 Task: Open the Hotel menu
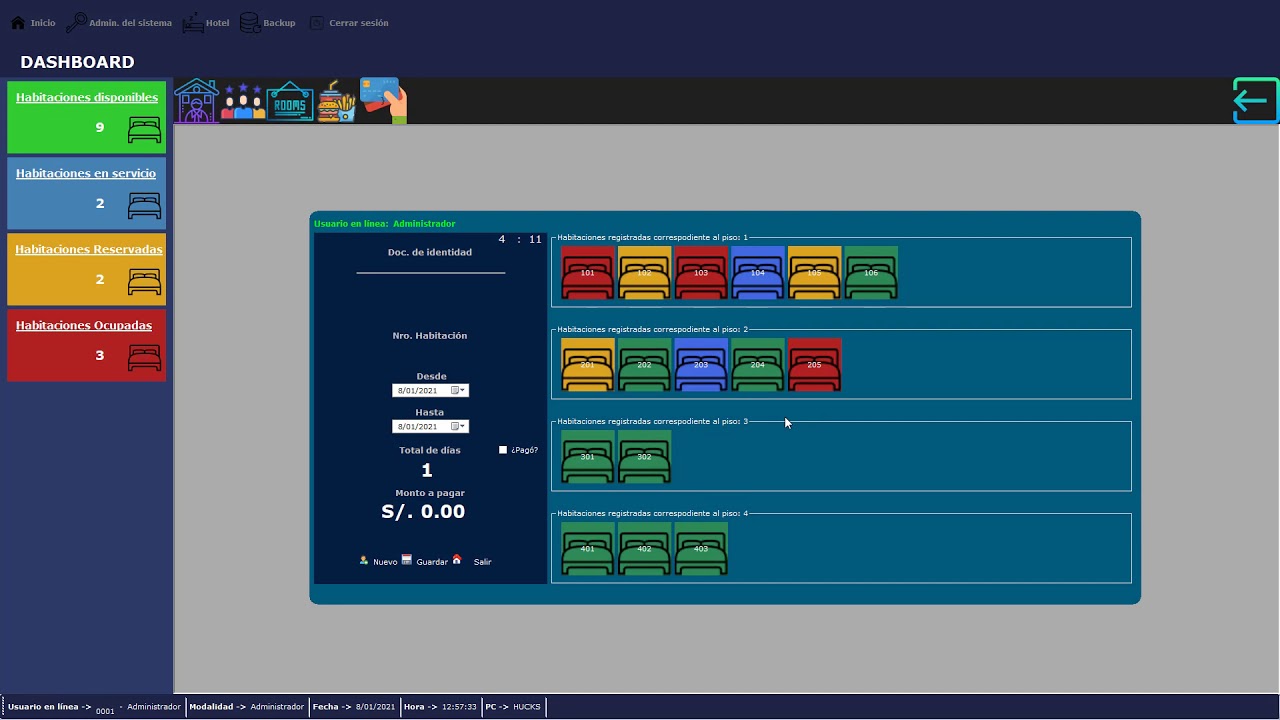click(207, 23)
